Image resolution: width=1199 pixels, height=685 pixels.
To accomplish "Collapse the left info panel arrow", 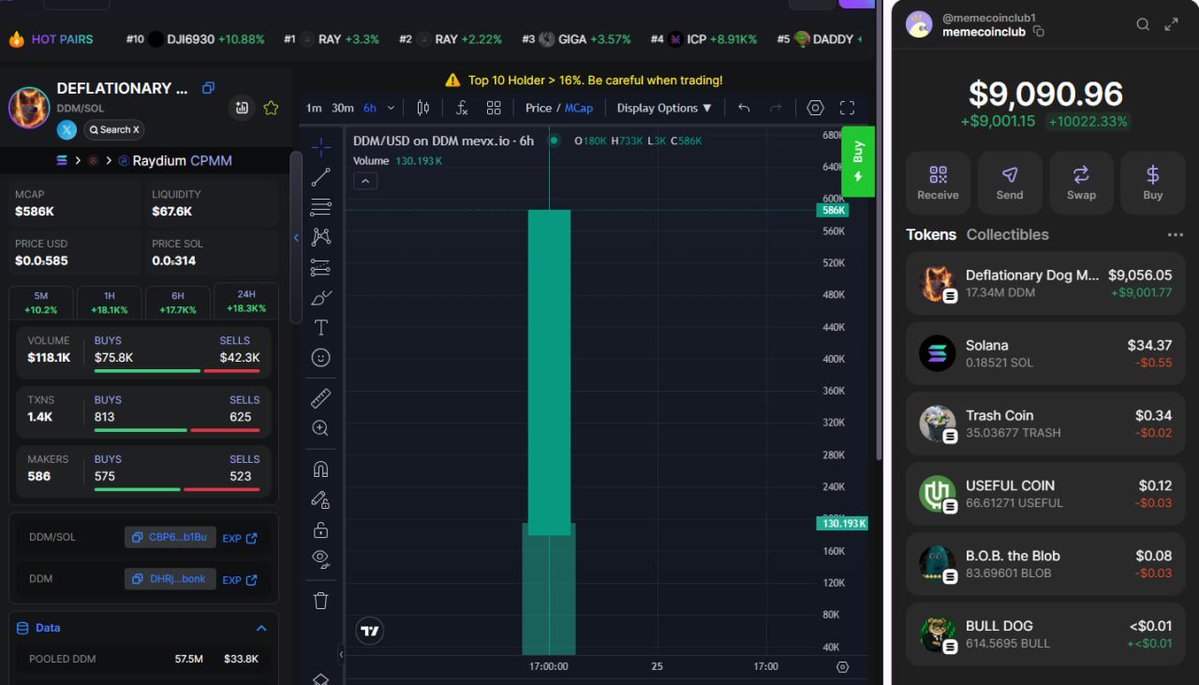I will tap(297, 238).
